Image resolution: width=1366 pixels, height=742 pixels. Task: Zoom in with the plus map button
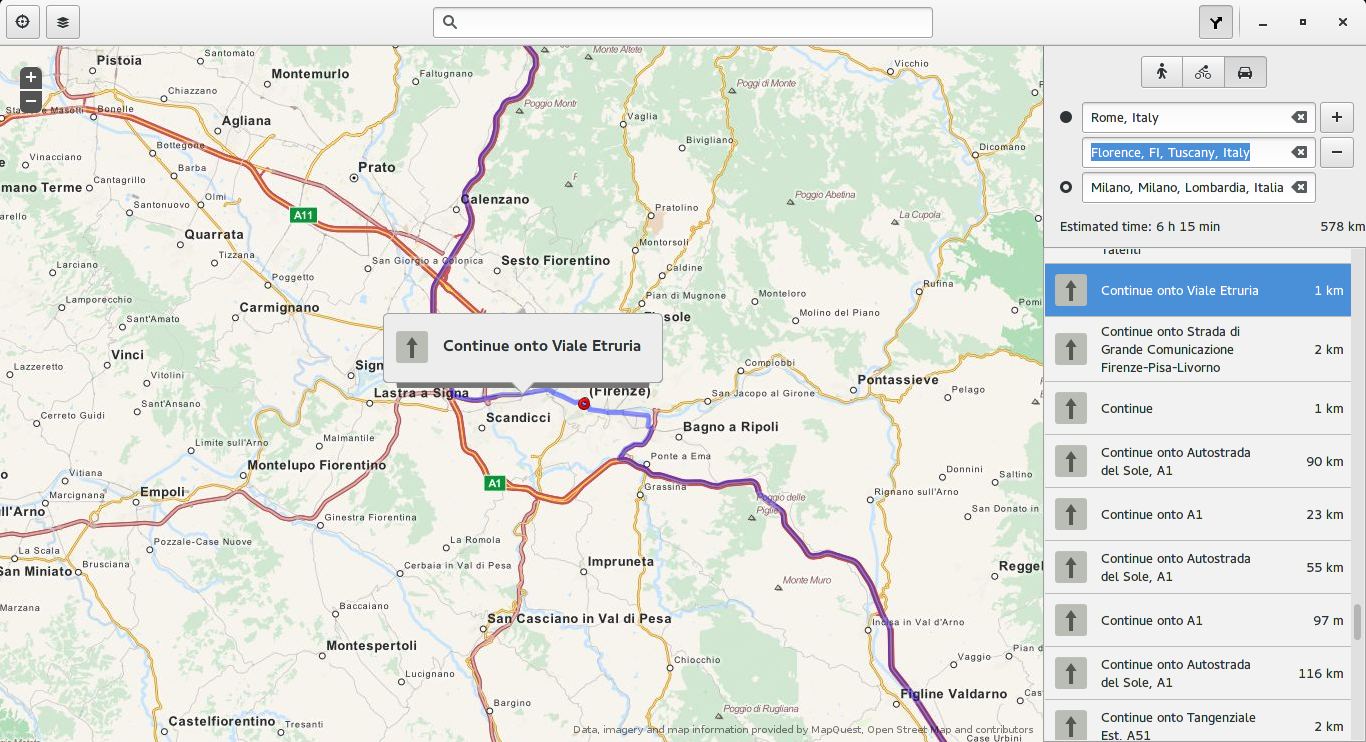click(x=31, y=77)
